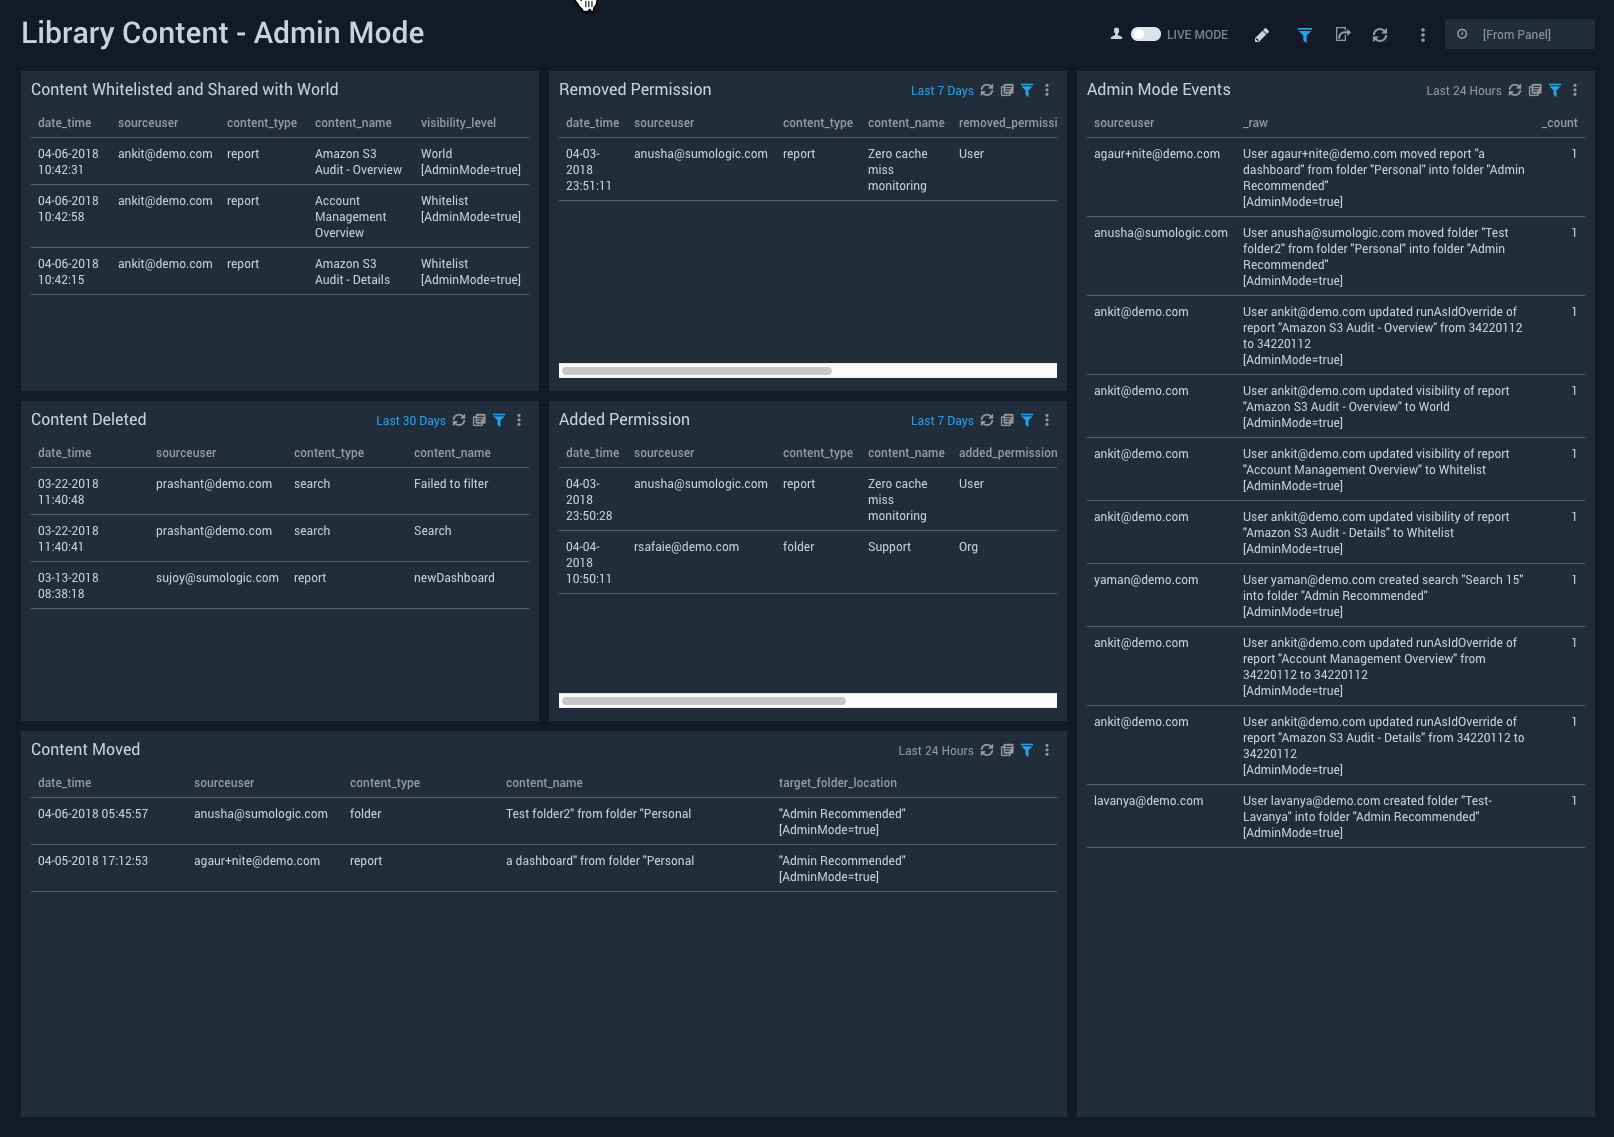Viewport: 1614px width, 1137px height.
Task: Toggle the LIVE MODE switch
Action: point(1145,34)
